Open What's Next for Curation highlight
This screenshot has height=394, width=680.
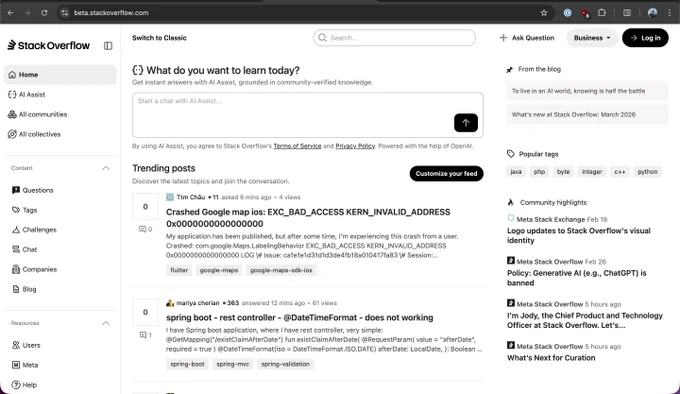(551, 358)
